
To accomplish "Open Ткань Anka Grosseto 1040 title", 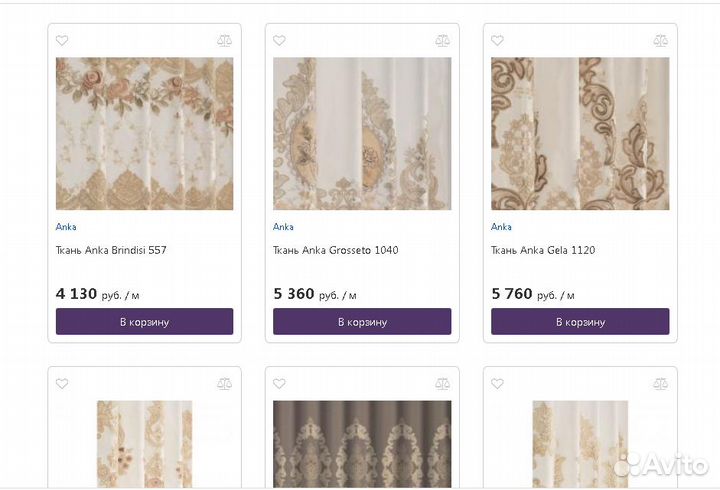I will coord(336,250).
